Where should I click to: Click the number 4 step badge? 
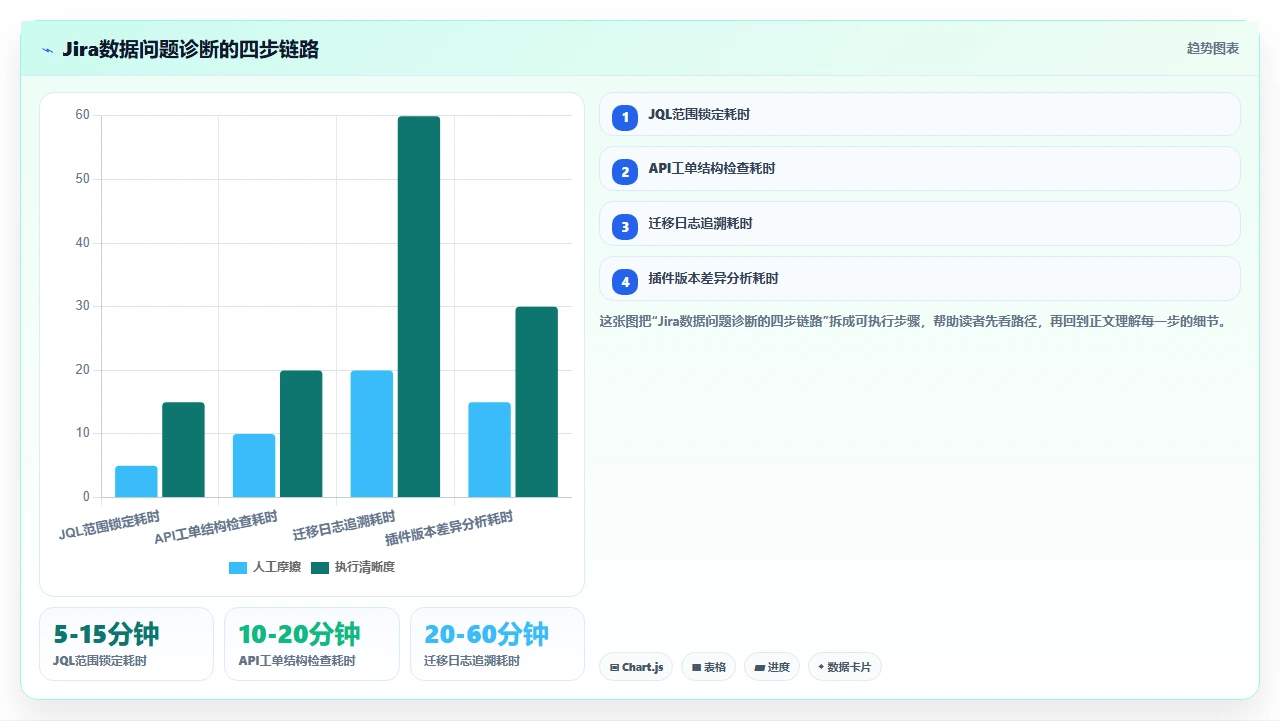coord(625,282)
